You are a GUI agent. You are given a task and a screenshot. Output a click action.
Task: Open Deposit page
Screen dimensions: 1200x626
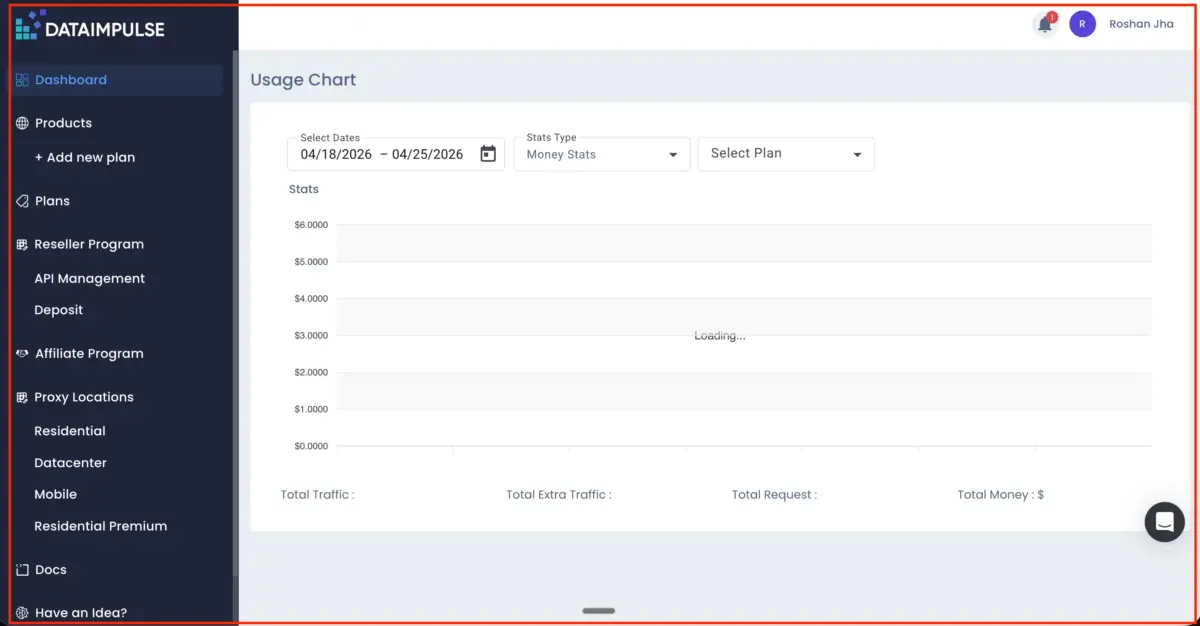[59, 310]
